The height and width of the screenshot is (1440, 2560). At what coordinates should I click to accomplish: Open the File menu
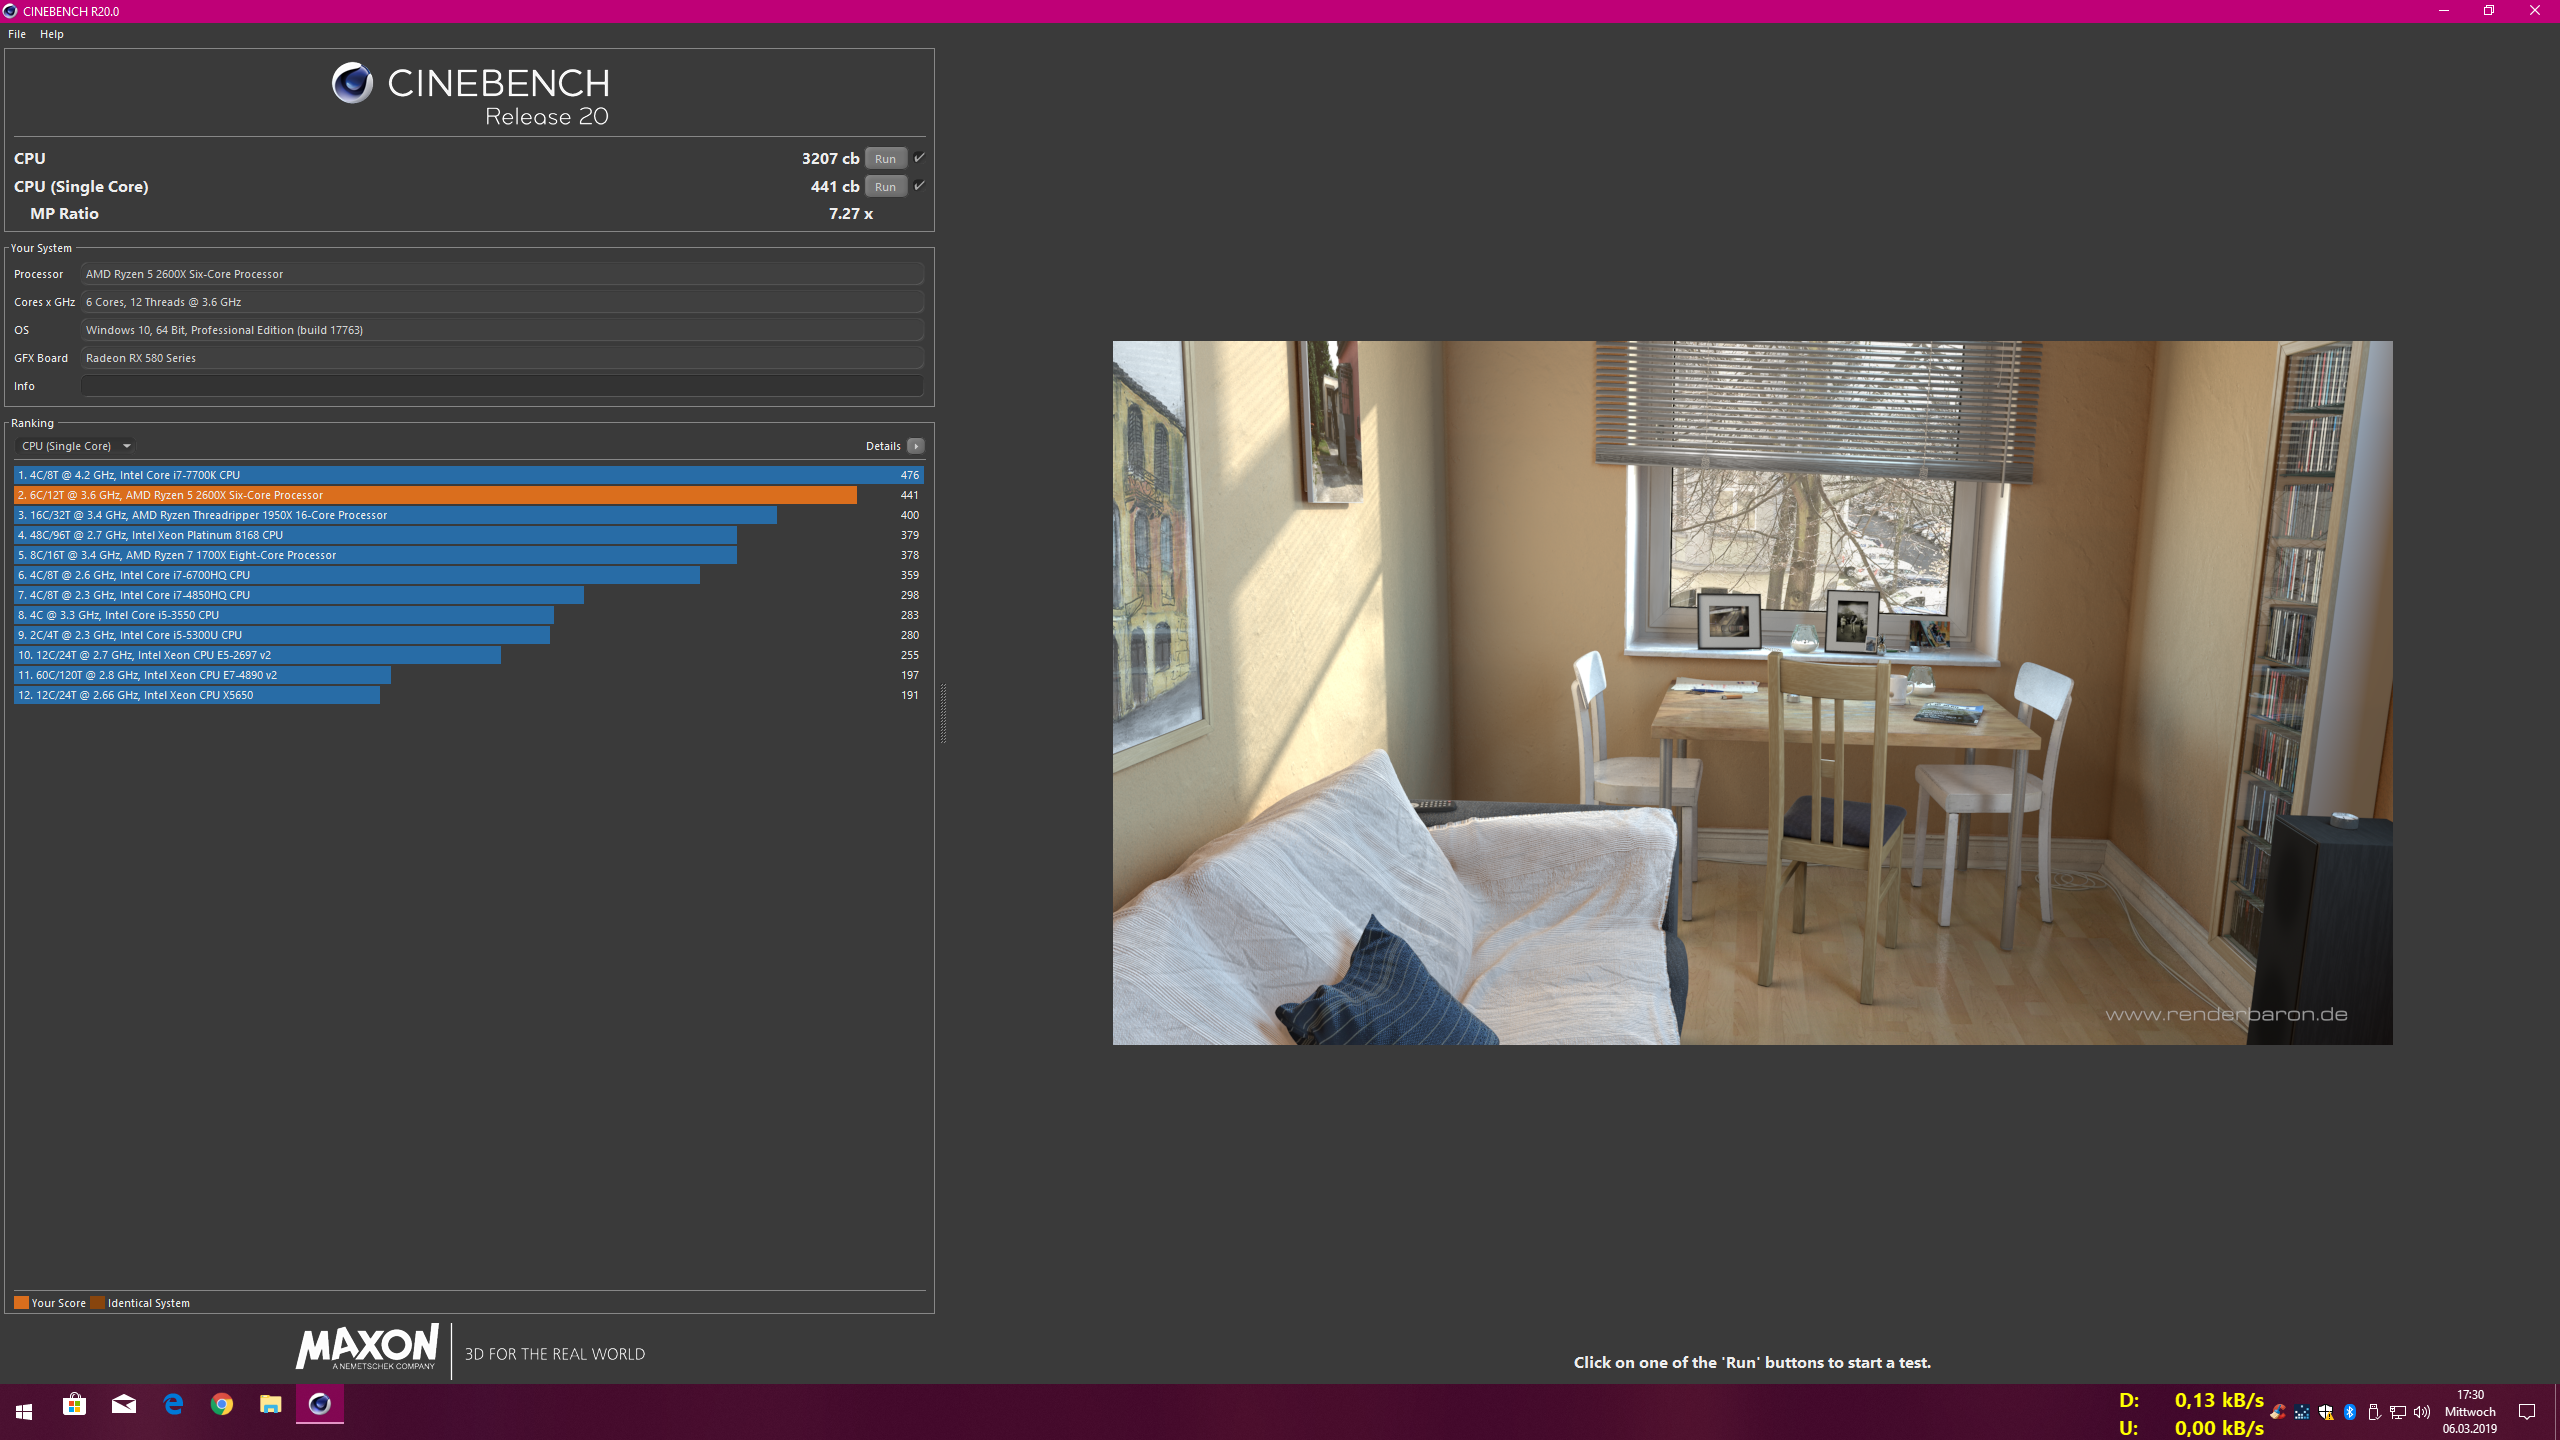[16, 33]
